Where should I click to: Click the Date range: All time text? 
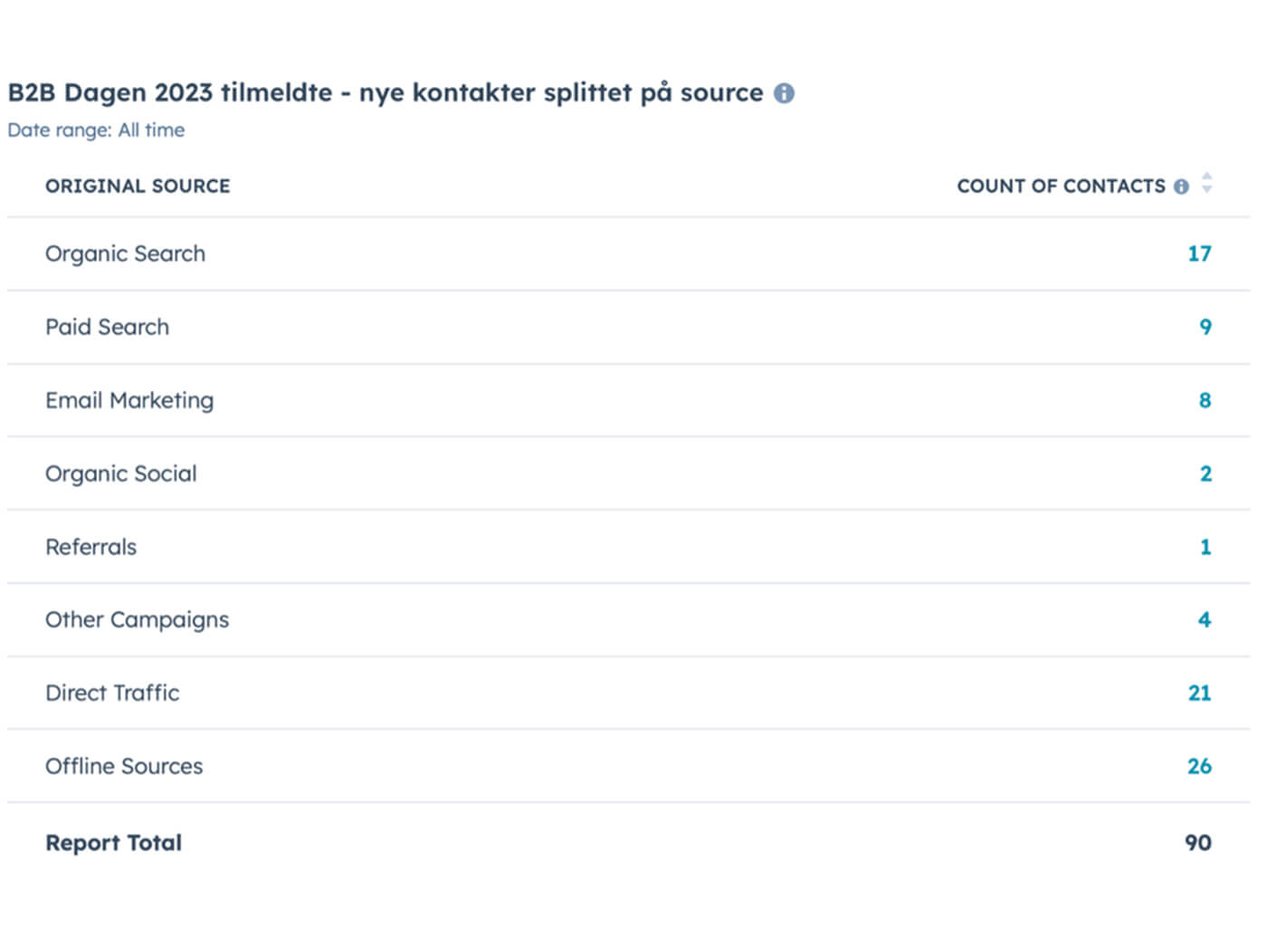[96, 130]
